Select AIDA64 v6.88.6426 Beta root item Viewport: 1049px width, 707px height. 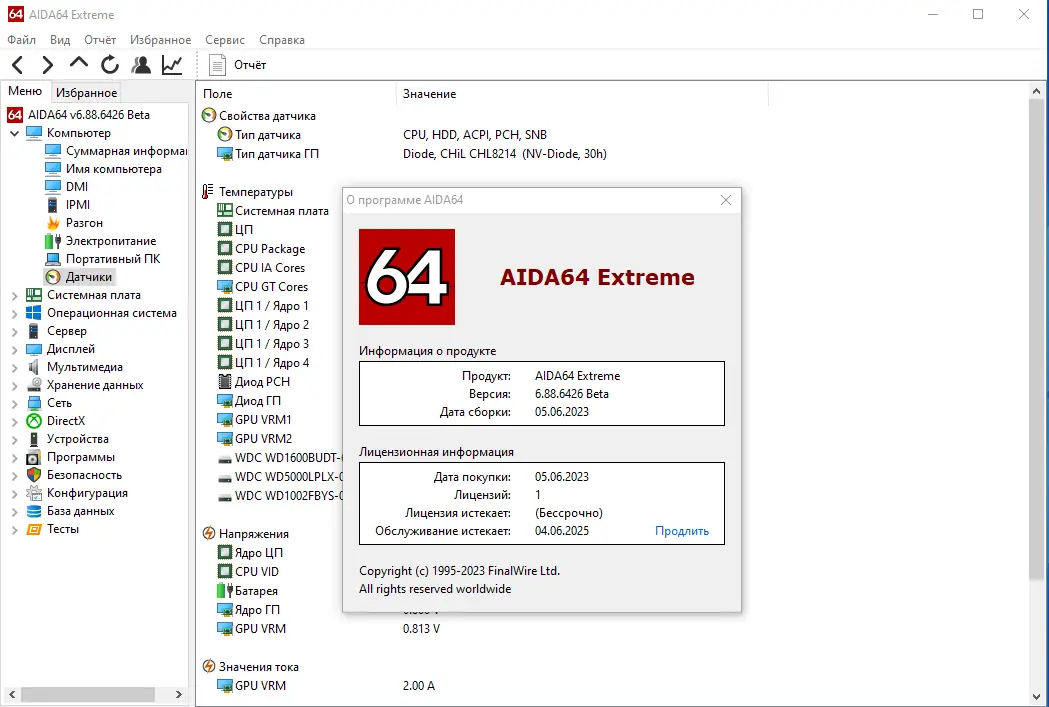(79, 115)
